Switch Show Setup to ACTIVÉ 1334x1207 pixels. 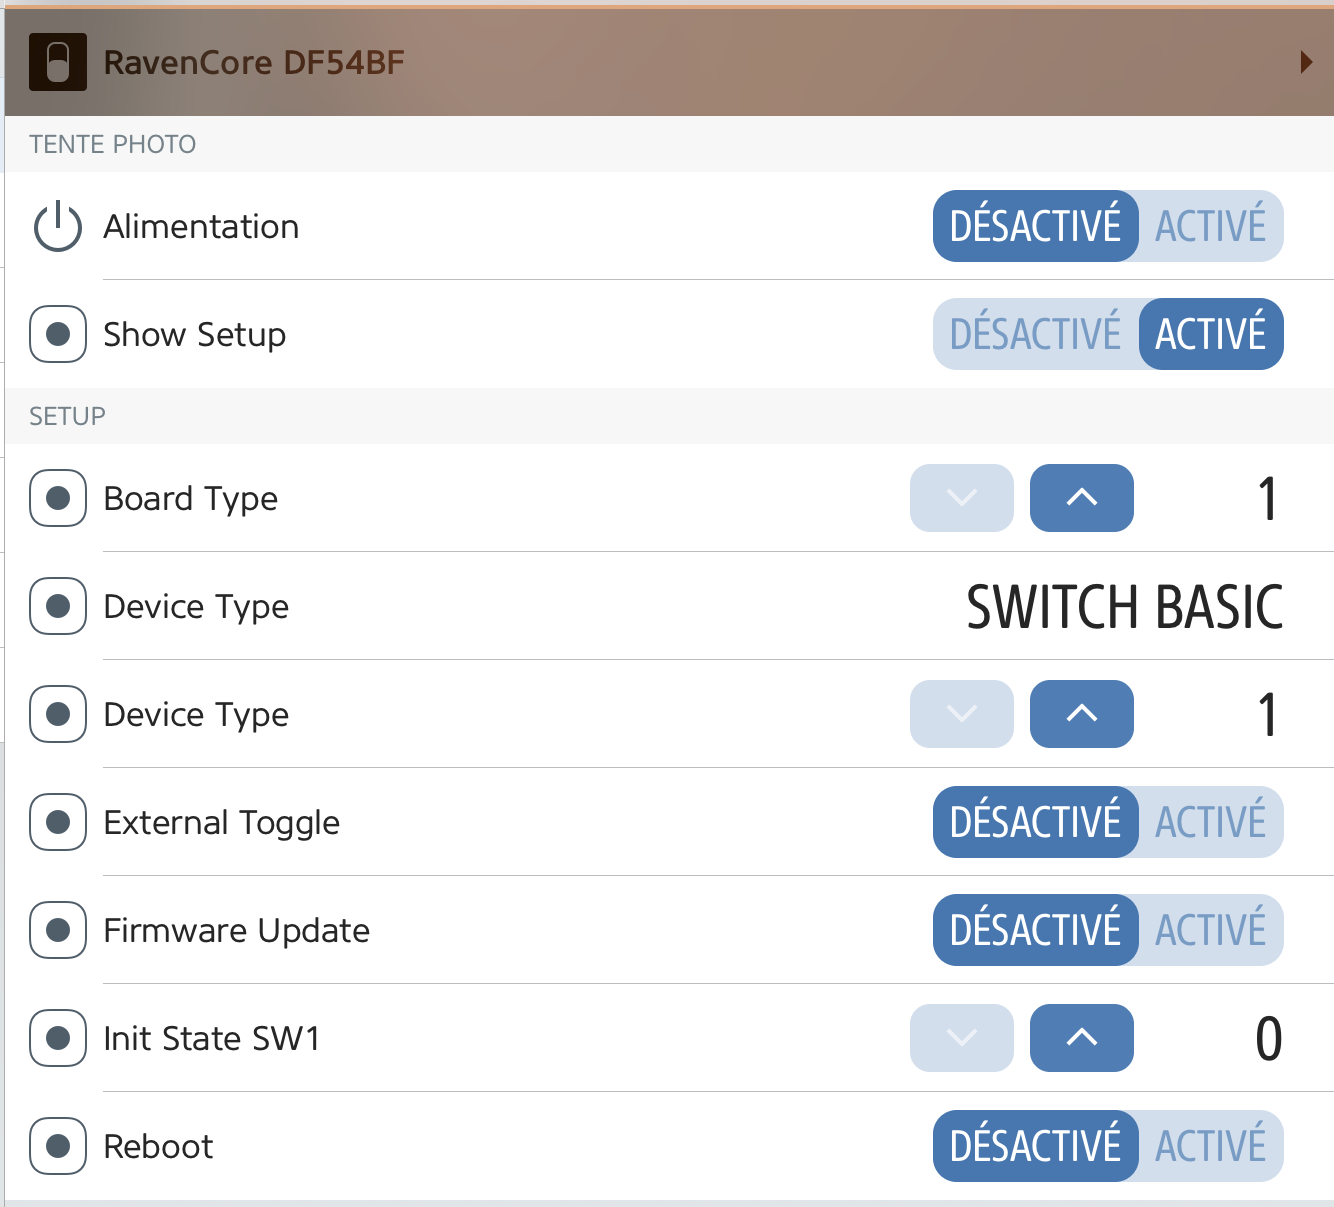1211,334
